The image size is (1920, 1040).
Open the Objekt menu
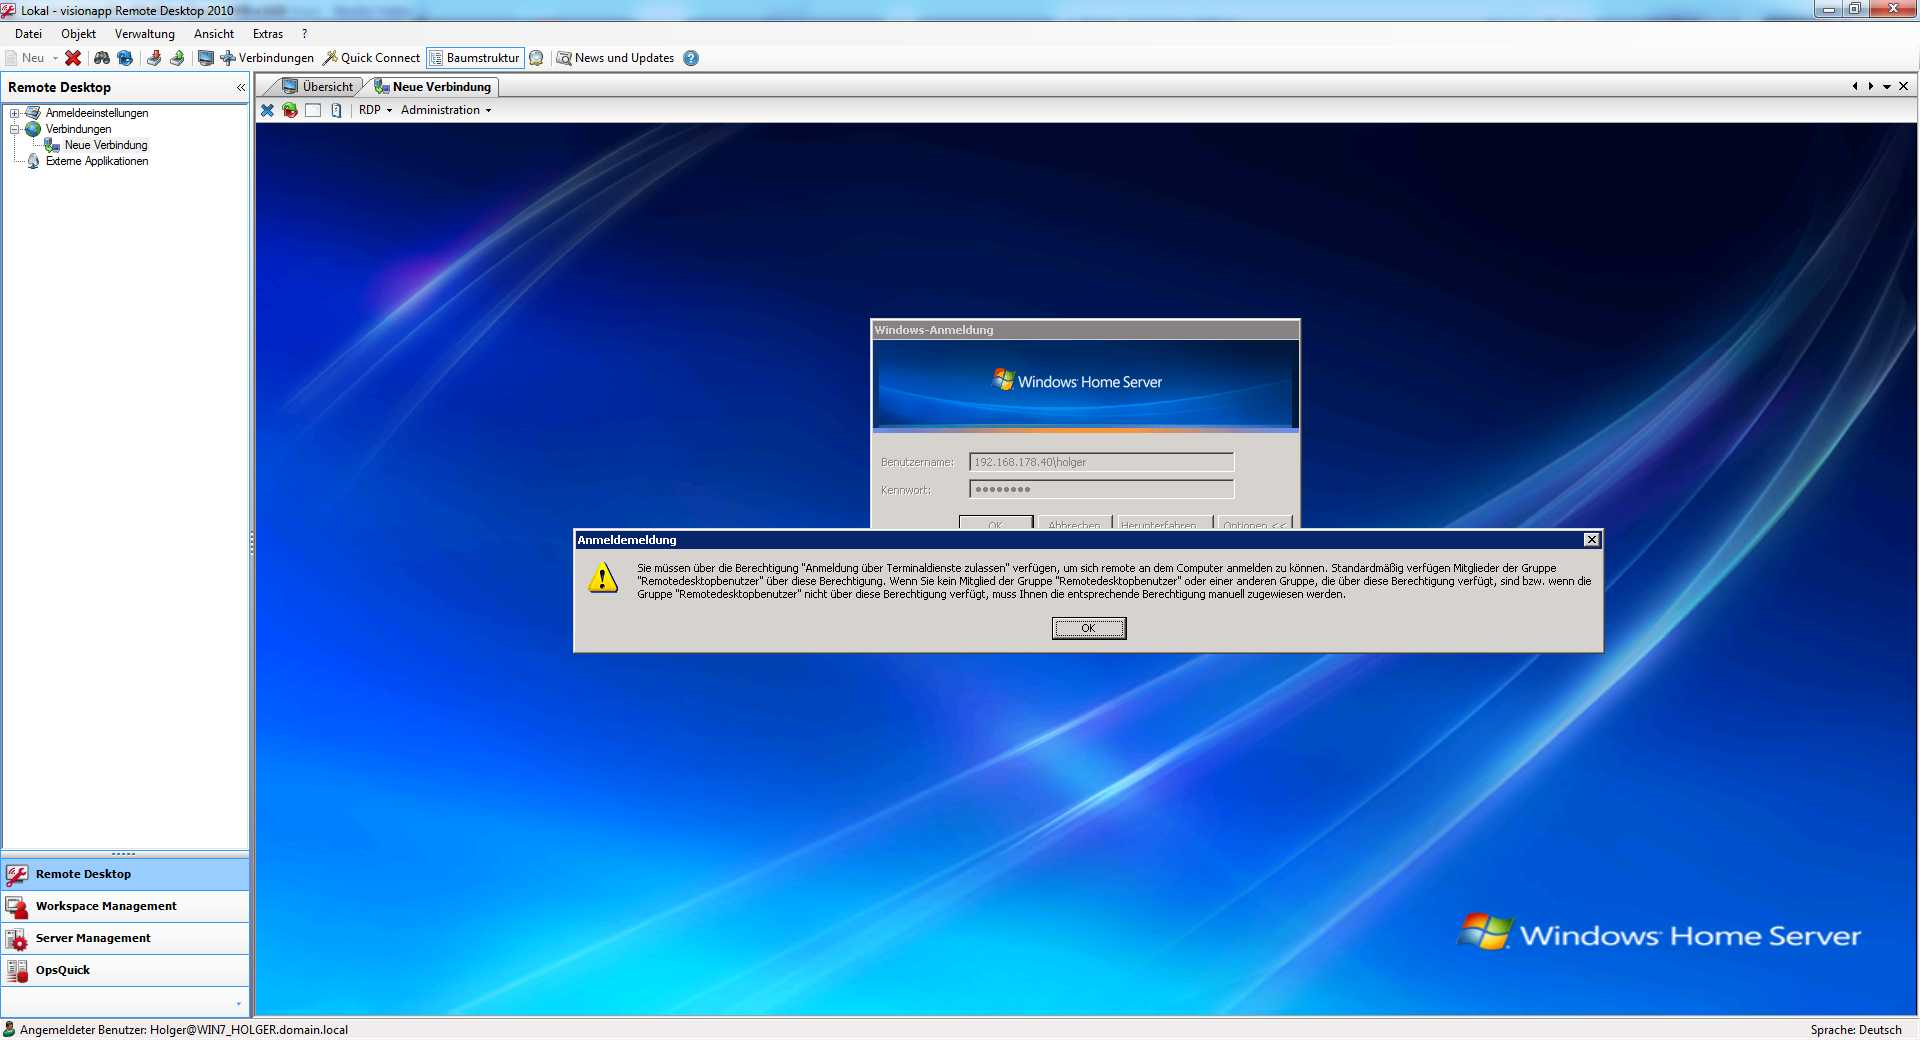(x=78, y=34)
